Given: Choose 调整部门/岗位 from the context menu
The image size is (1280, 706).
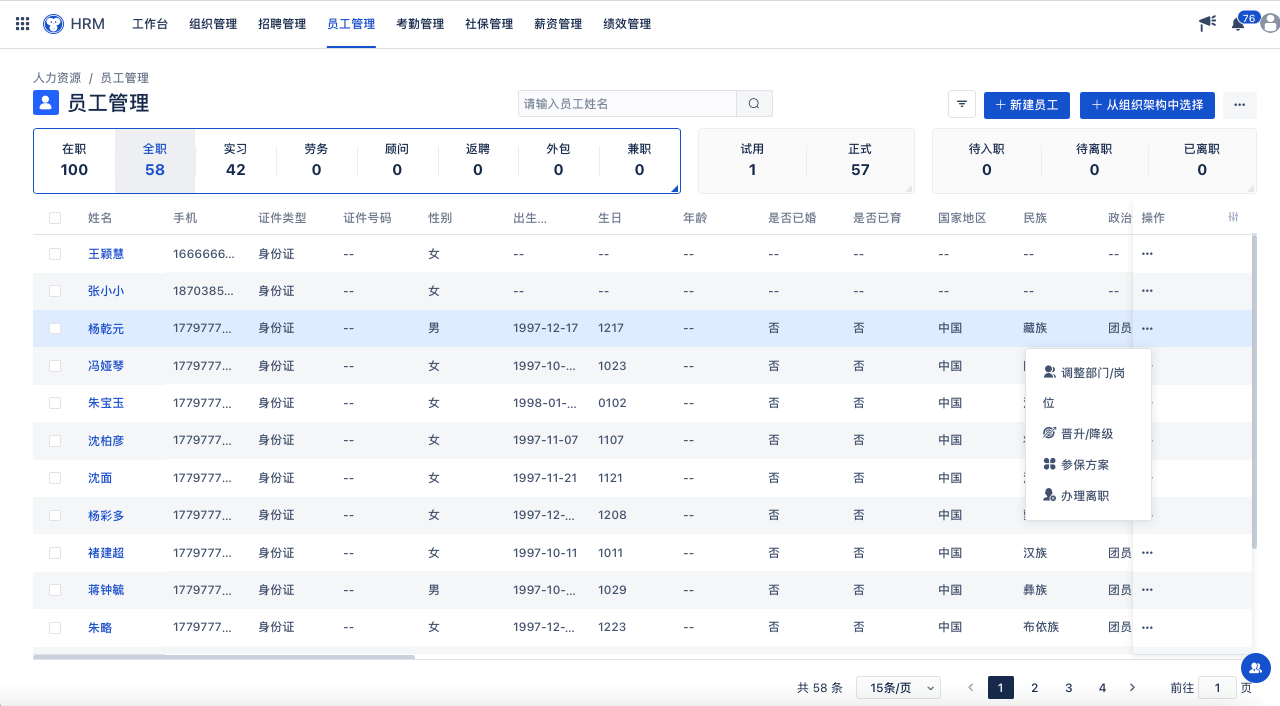Looking at the screenshot, I should (1088, 388).
